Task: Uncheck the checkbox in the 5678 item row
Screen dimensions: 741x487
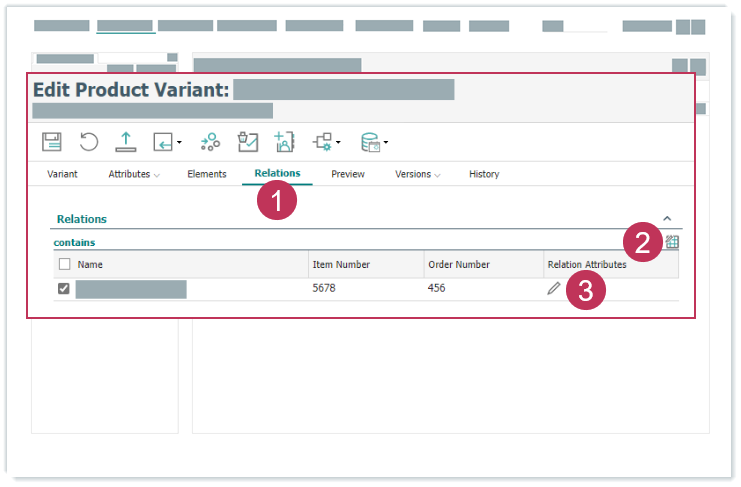Action: tap(65, 289)
